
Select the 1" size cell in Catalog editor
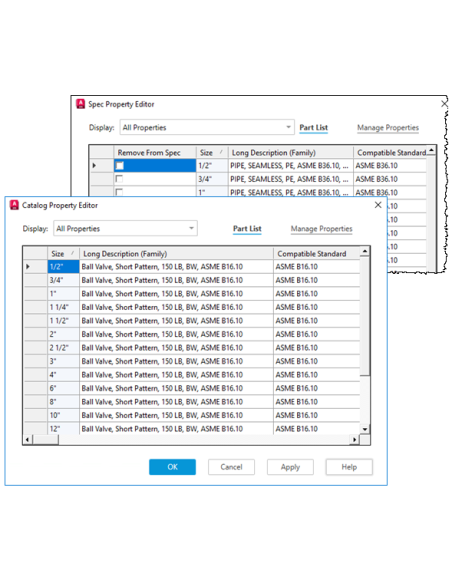(x=63, y=294)
